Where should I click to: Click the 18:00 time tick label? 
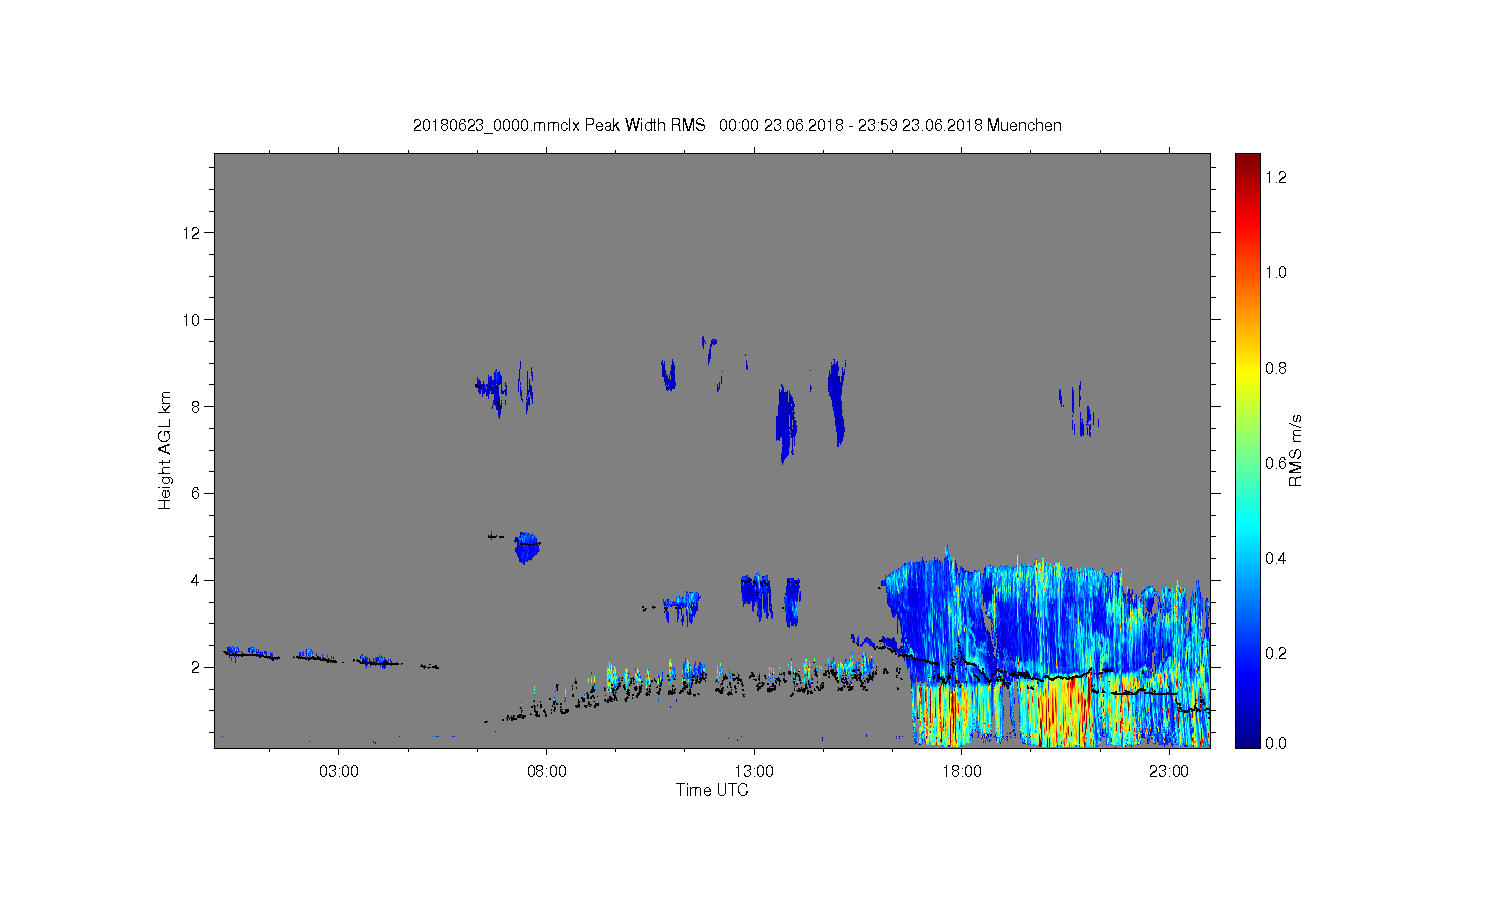click(961, 772)
